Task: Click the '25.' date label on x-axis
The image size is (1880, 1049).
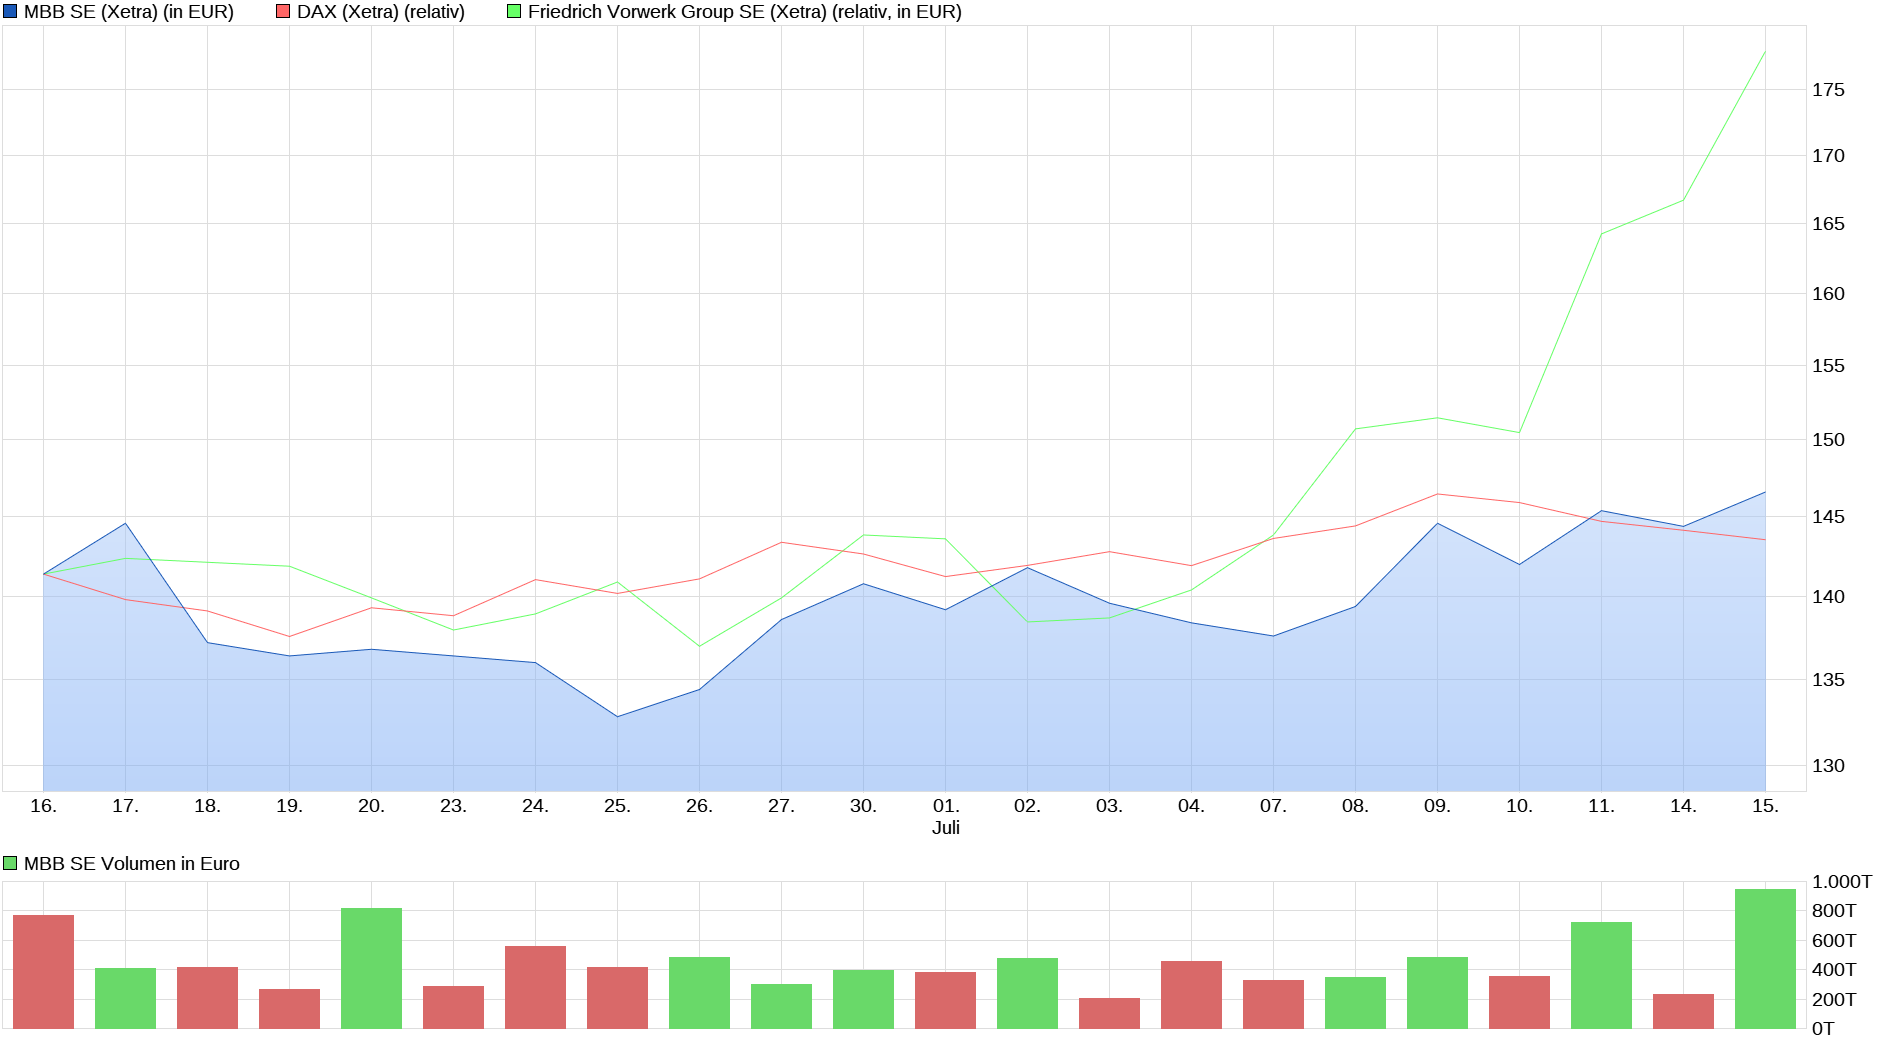Action: point(617,806)
